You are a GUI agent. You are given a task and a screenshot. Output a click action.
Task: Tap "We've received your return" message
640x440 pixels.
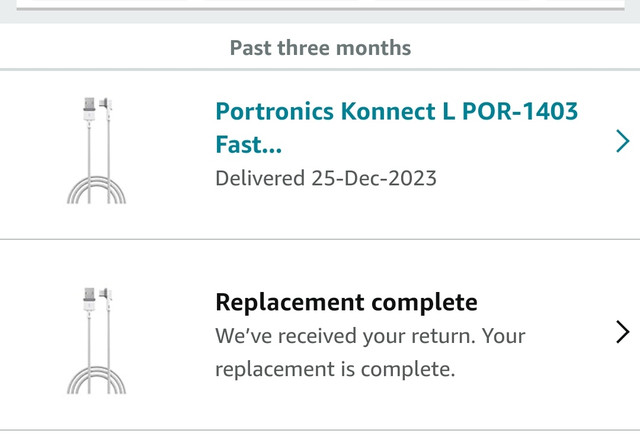pos(370,336)
